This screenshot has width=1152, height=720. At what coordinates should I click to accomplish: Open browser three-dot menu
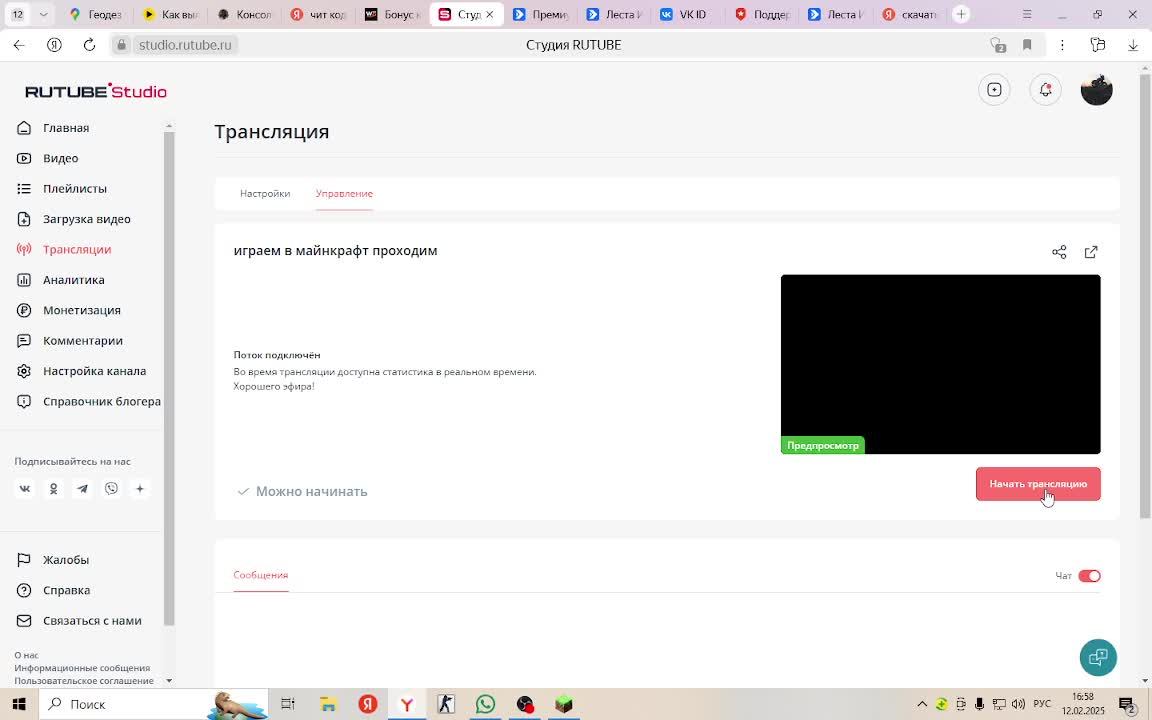point(1062,45)
